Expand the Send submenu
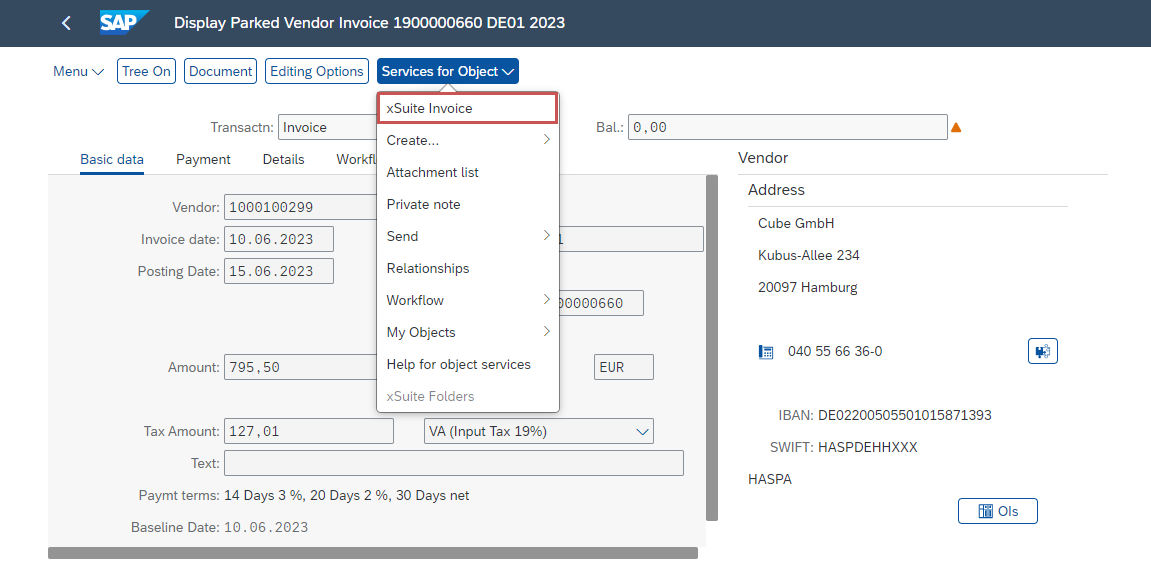 tap(467, 236)
